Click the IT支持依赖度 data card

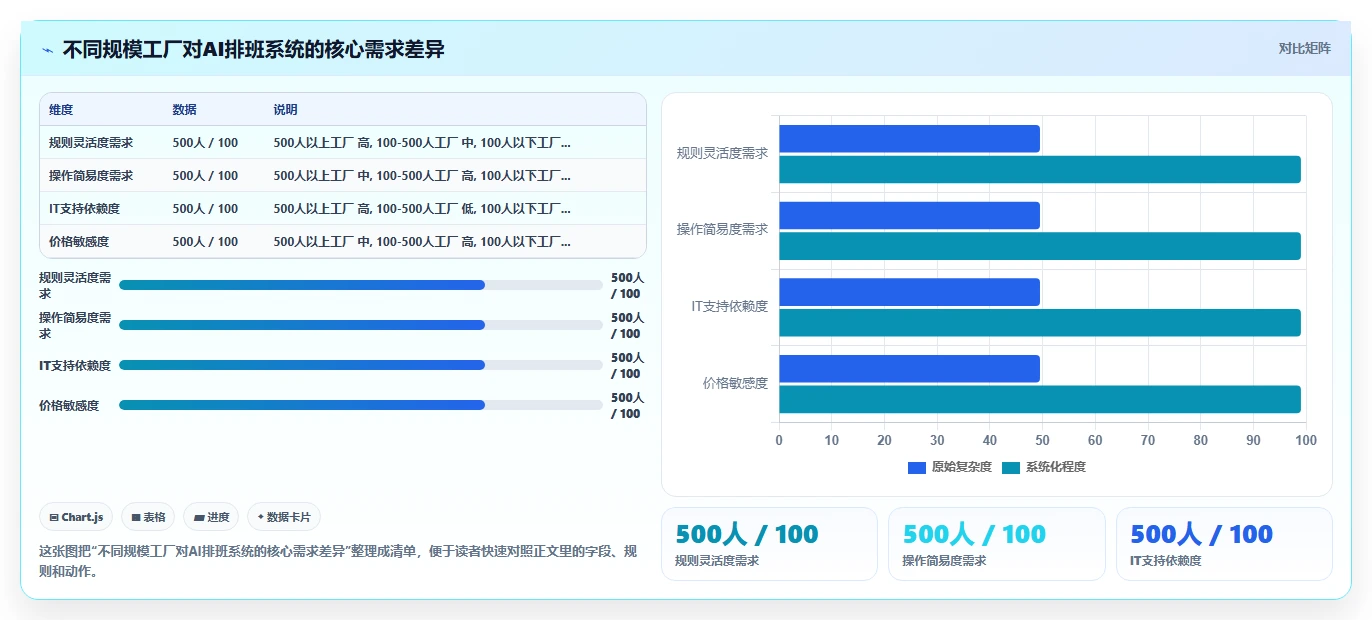(x=1224, y=544)
